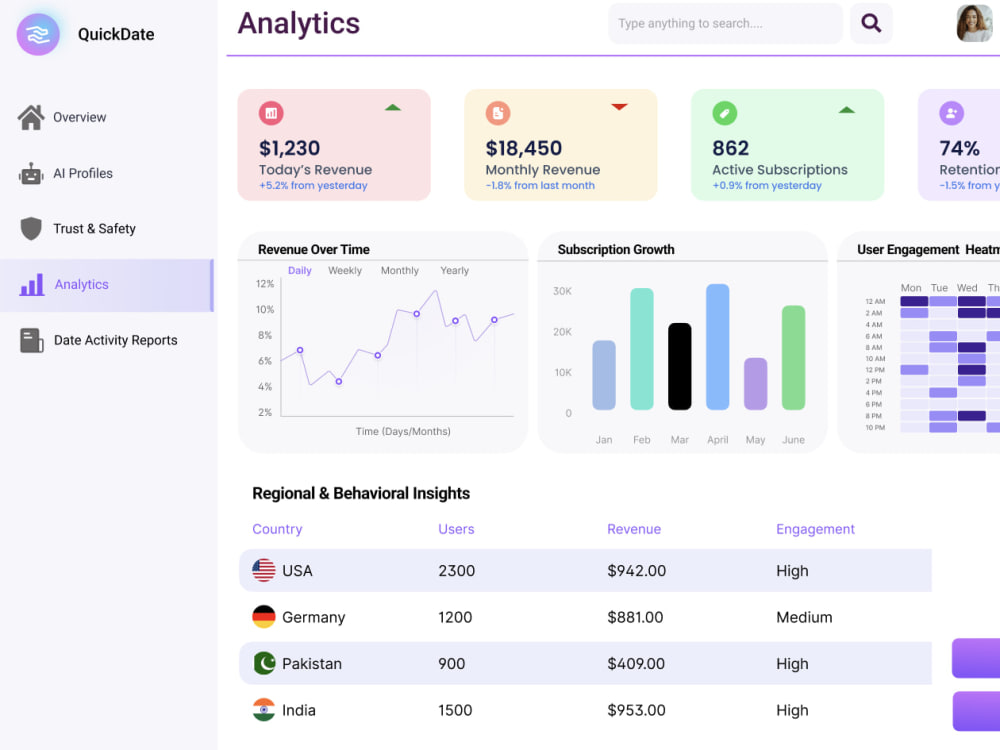Click the $1,230 Today's Revenue value
This screenshot has width=1000, height=750.
[x=290, y=148]
